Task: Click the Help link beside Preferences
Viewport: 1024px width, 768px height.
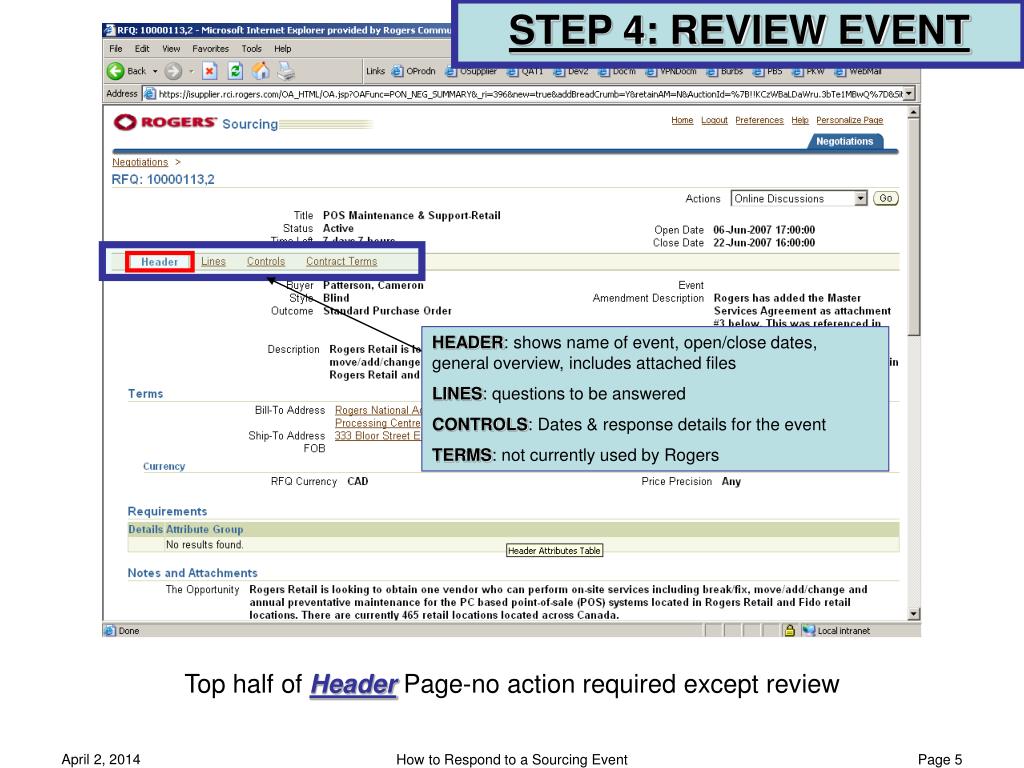Action: pos(800,120)
